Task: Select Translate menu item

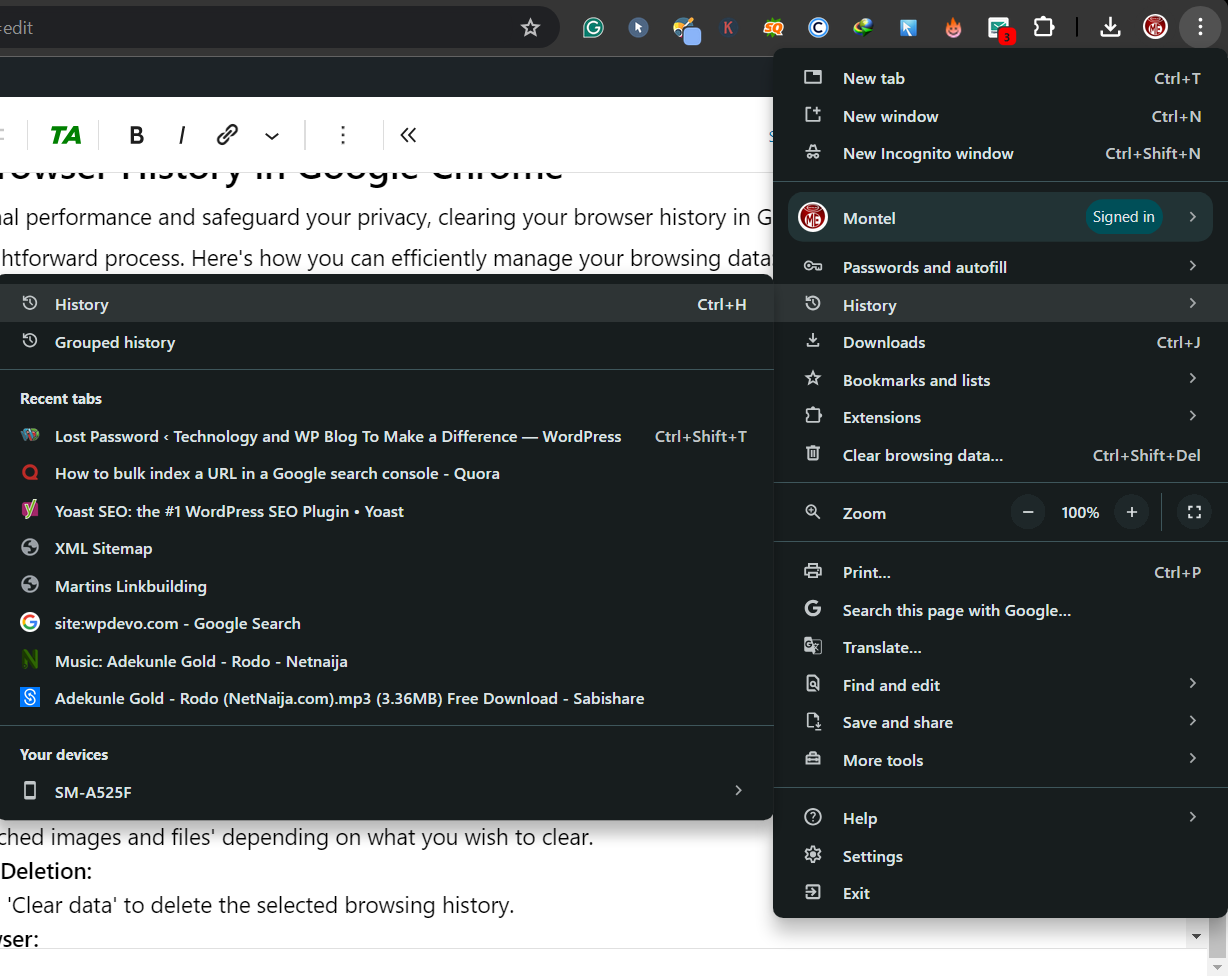Action: pos(1000,647)
